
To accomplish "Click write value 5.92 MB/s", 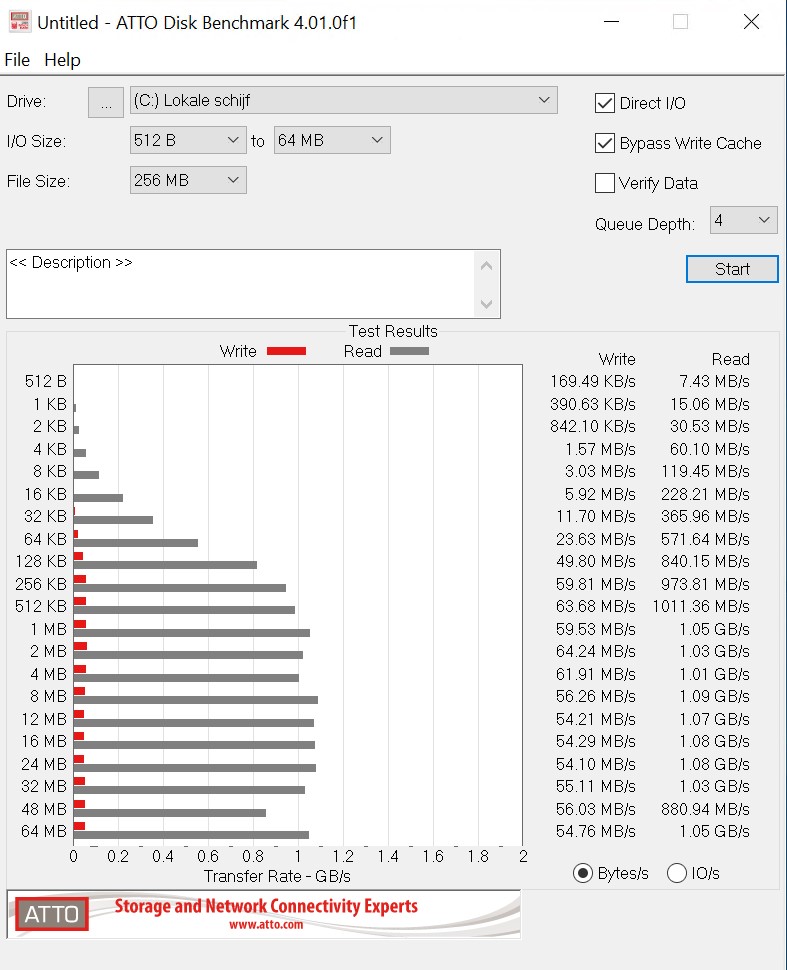I will click(x=600, y=494).
